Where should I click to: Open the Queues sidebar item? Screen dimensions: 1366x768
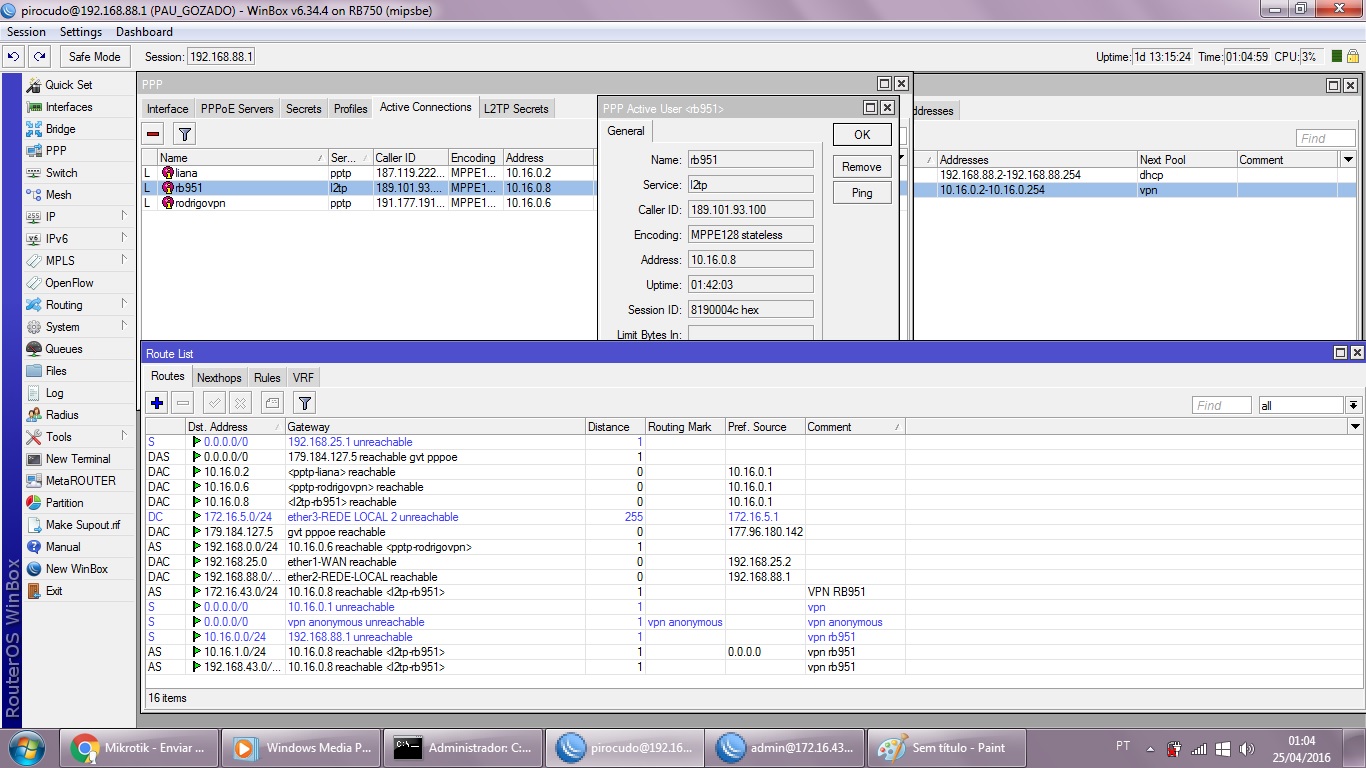coord(63,349)
